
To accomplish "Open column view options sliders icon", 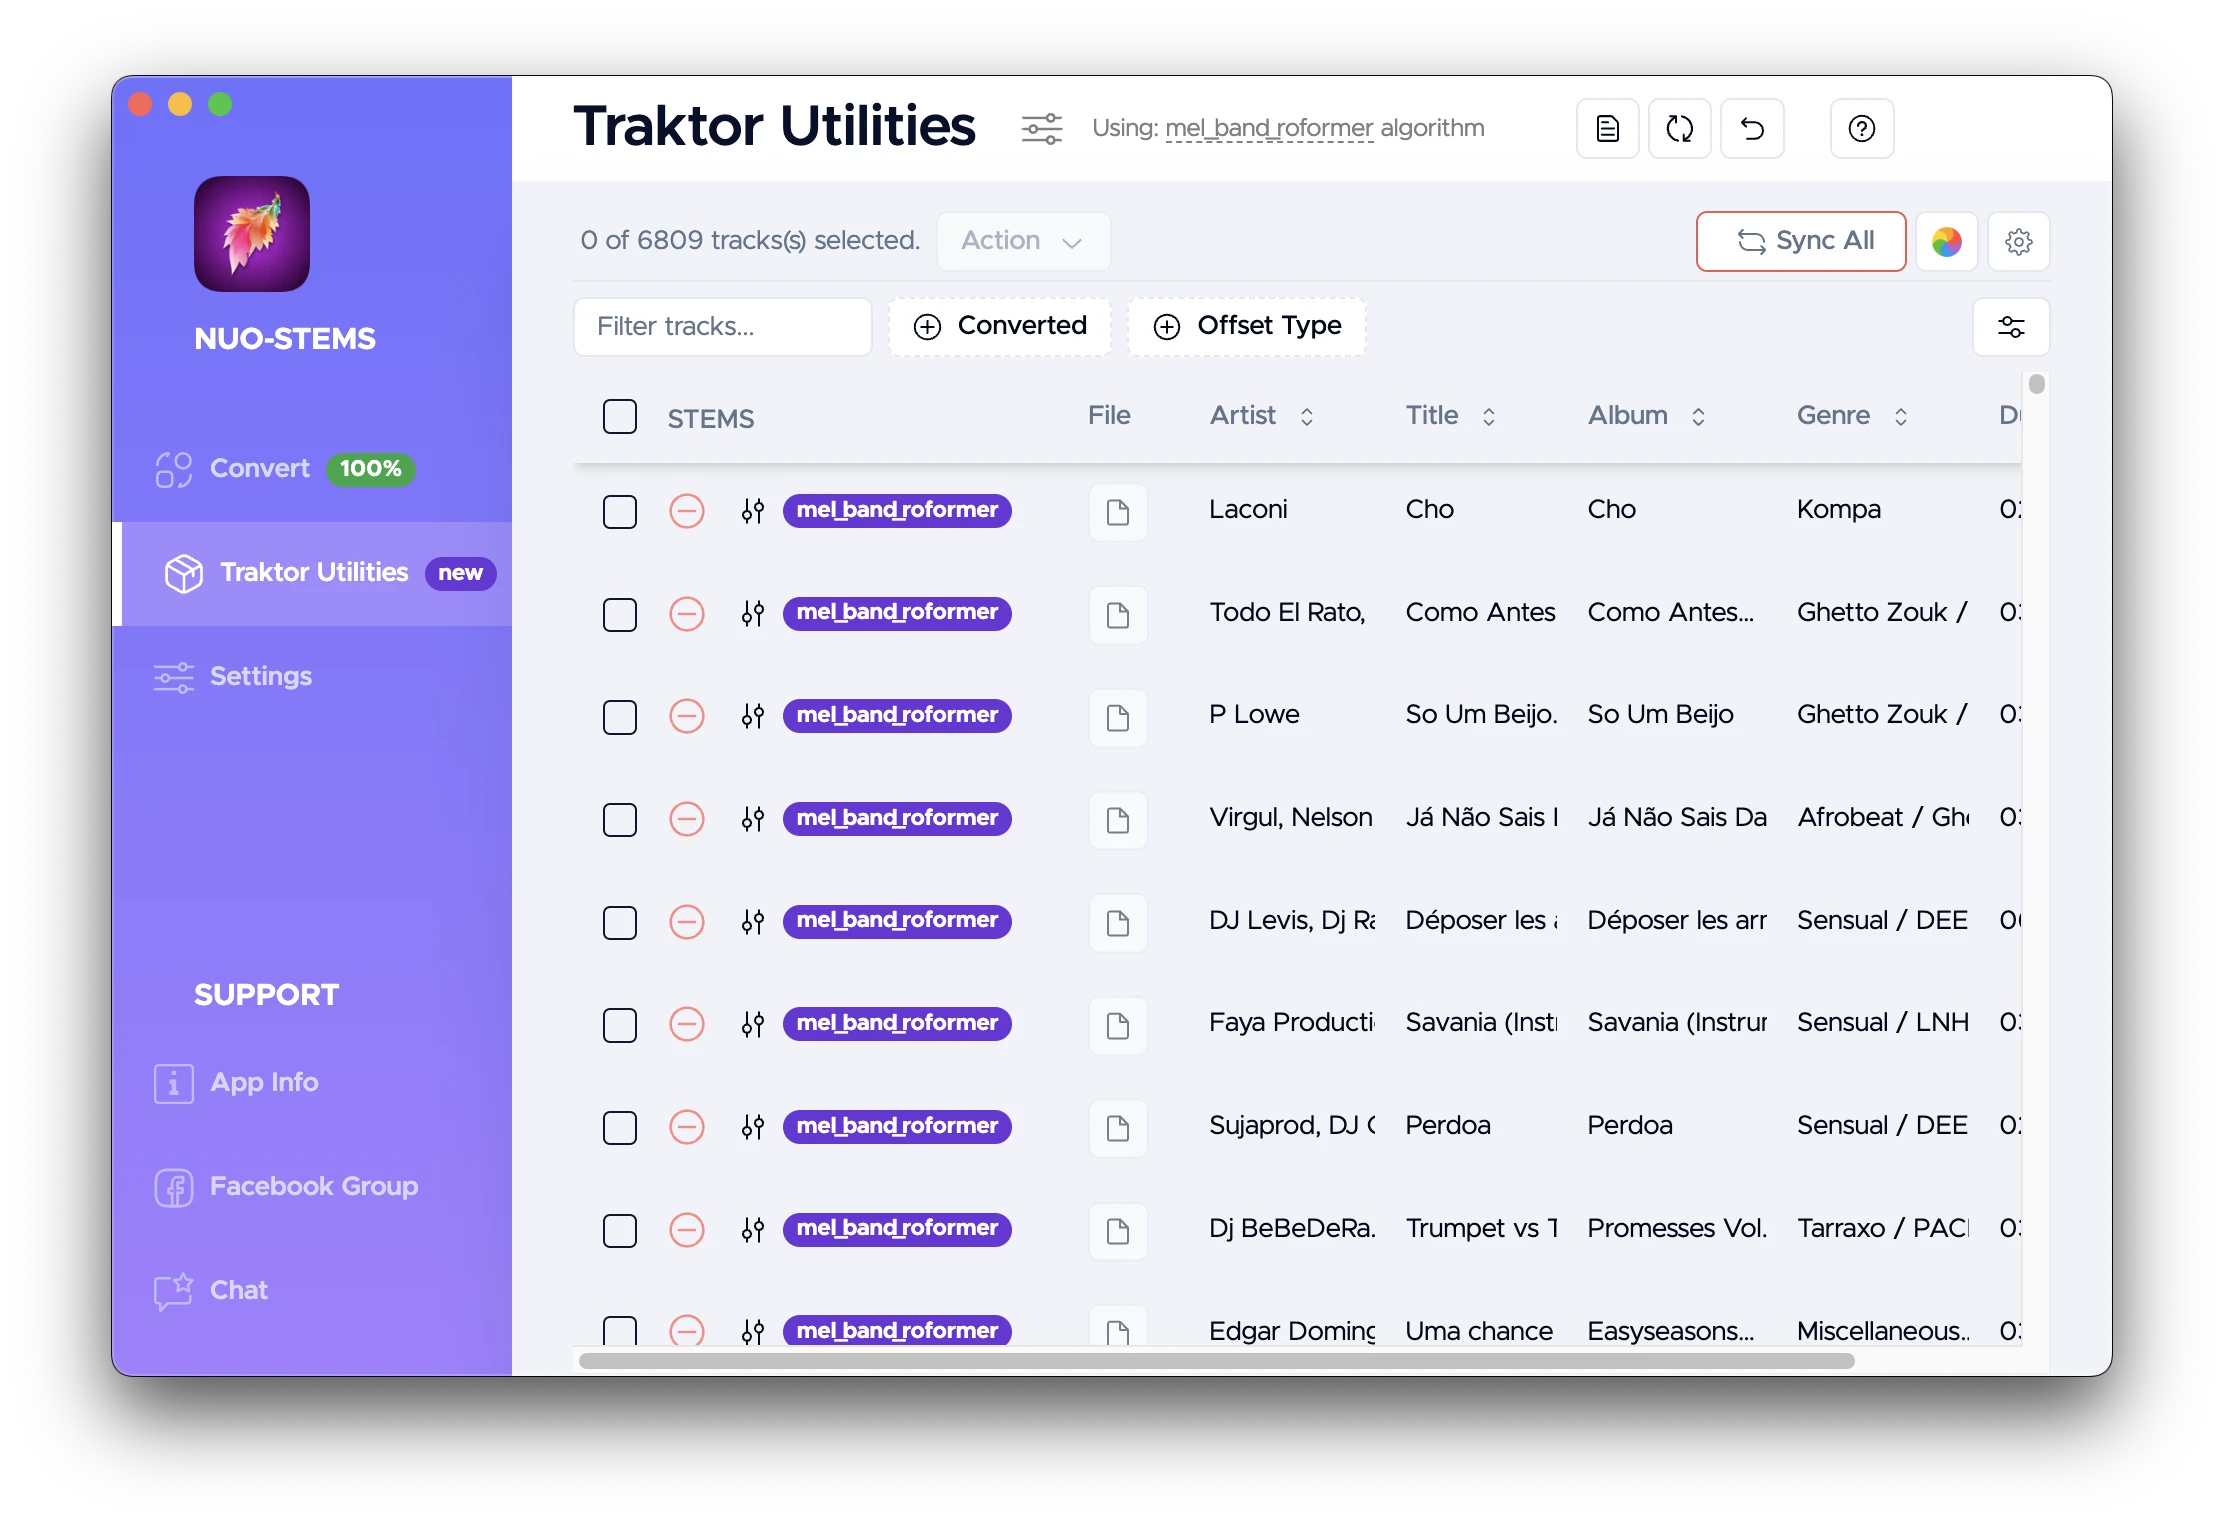I will (2010, 327).
